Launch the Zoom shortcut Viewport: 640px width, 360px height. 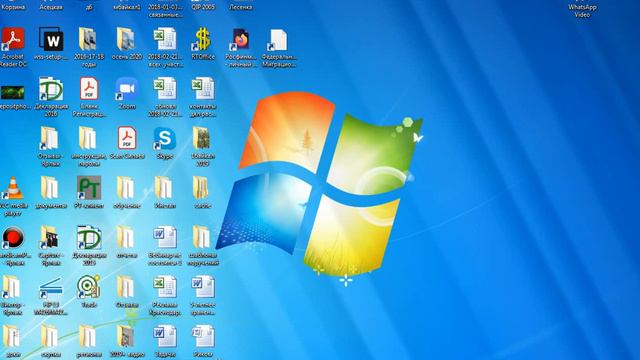[x=127, y=89]
